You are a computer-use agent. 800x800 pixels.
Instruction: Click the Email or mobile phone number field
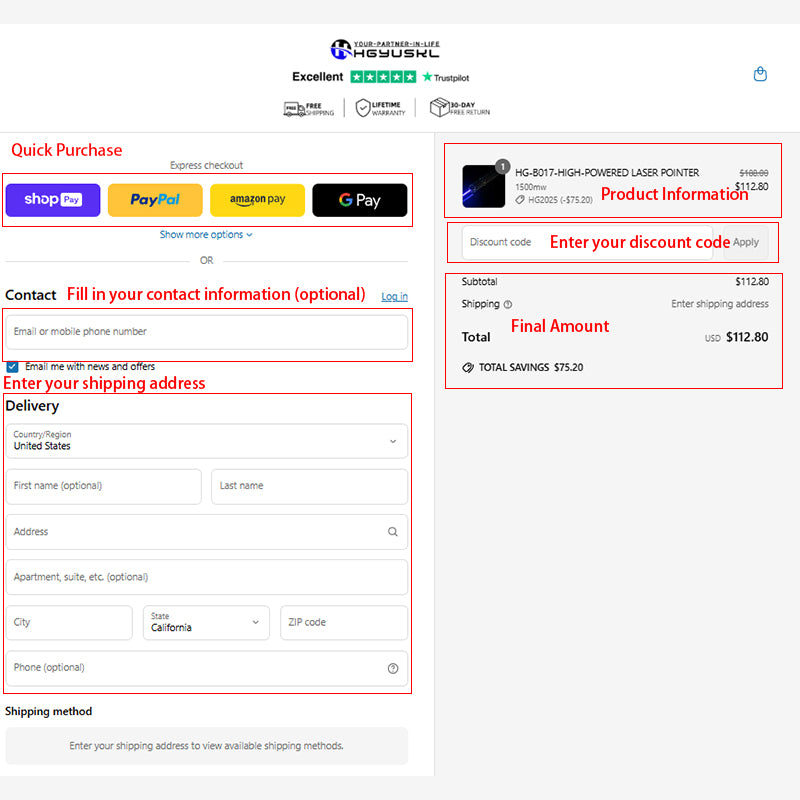point(207,332)
